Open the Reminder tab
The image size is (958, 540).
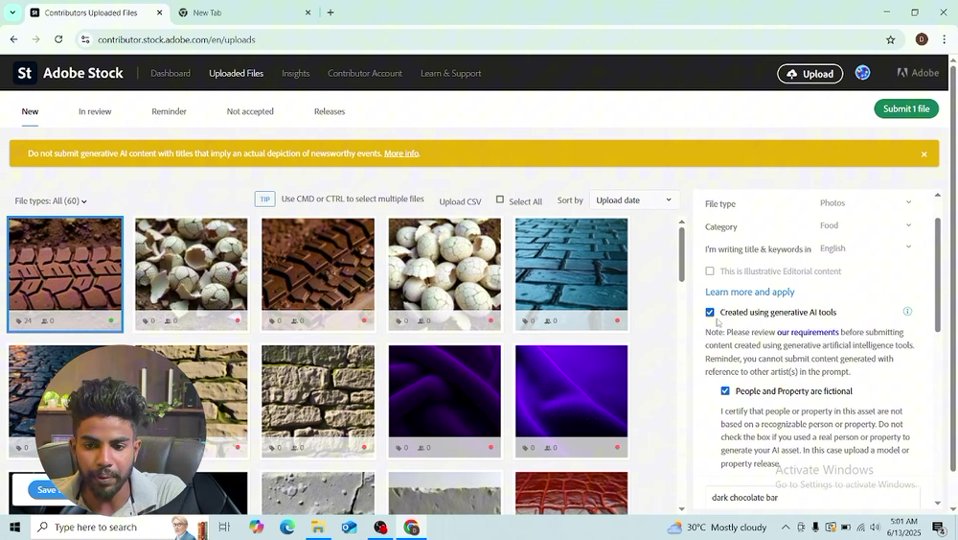tap(169, 111)
